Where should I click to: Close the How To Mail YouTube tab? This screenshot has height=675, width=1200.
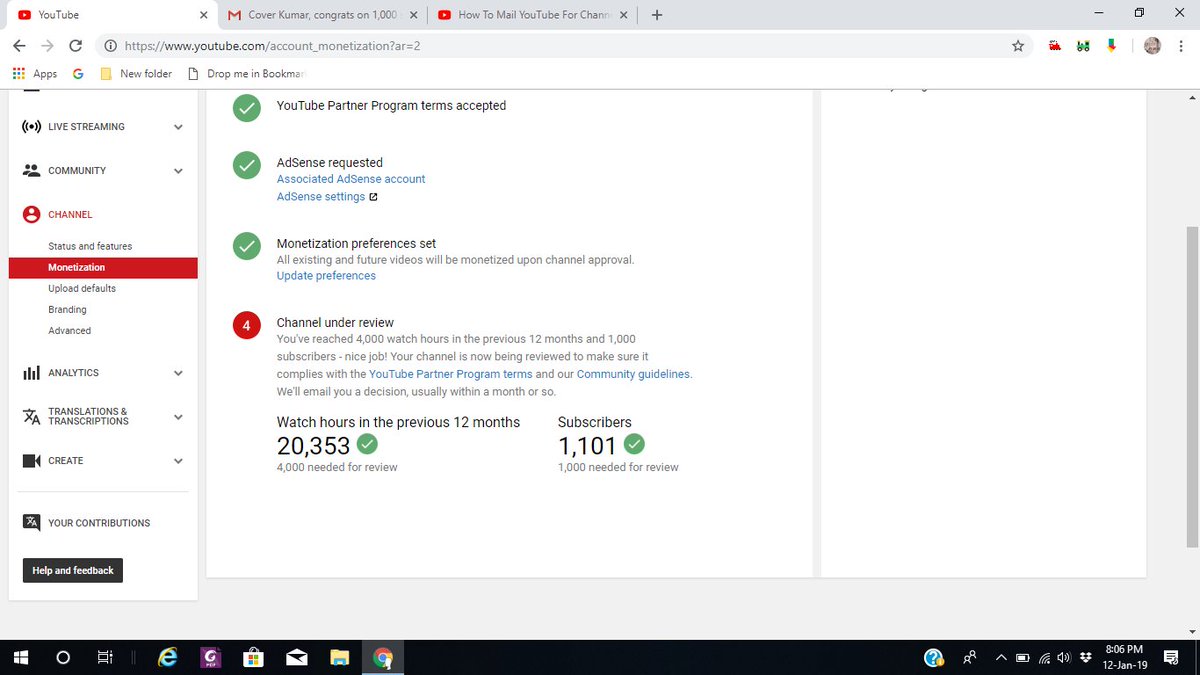pos(624,15)
